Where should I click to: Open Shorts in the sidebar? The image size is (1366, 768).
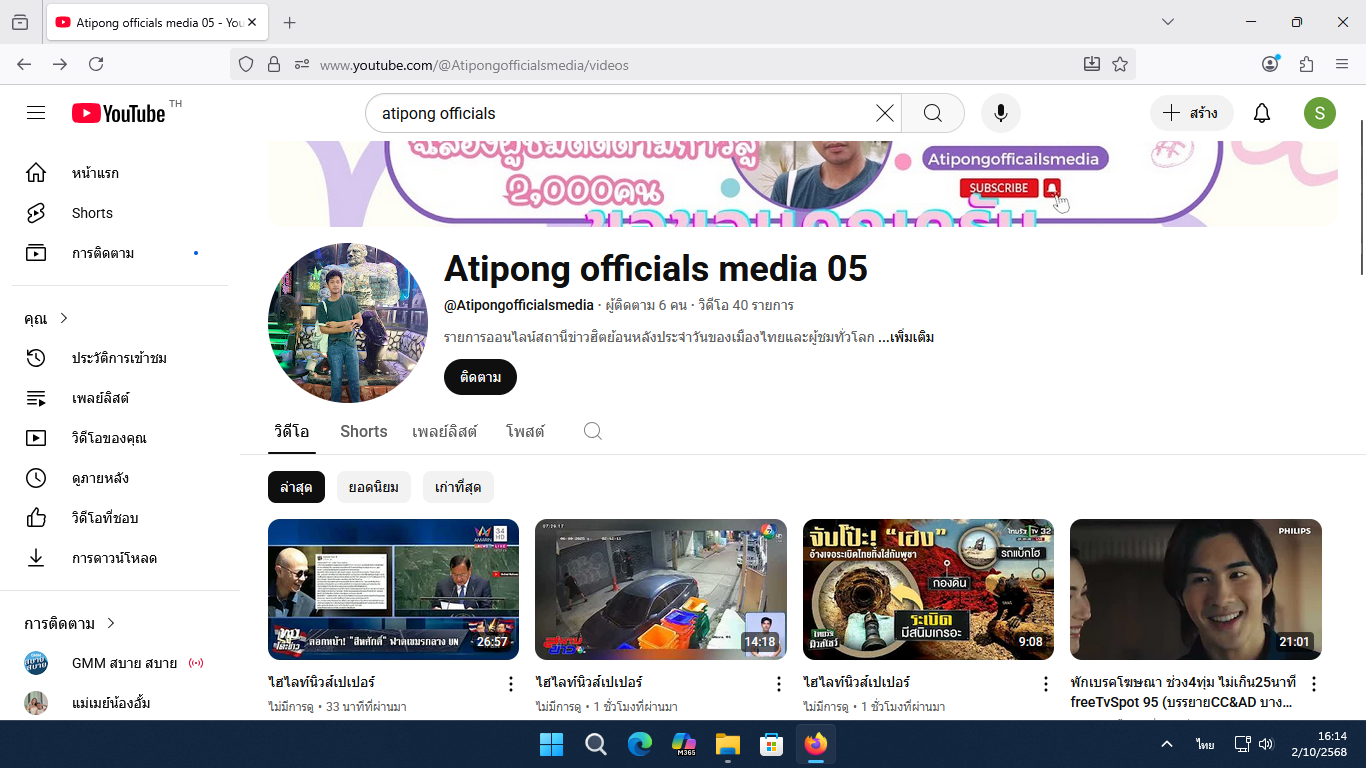click(x=120, y=213)
